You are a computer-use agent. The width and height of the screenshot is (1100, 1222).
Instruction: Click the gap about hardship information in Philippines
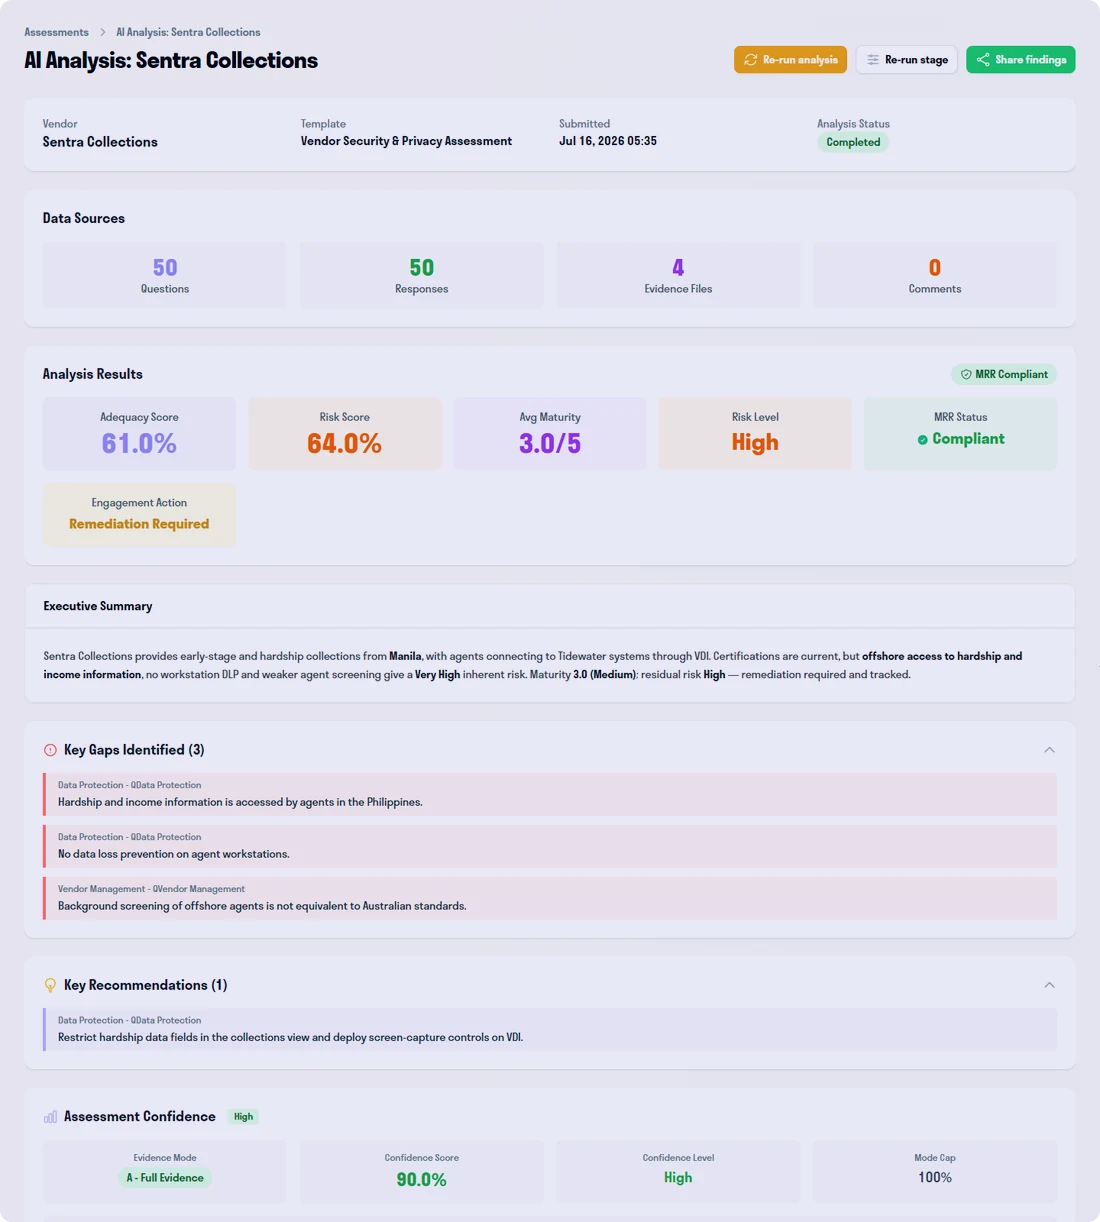[x=550, y=794]
